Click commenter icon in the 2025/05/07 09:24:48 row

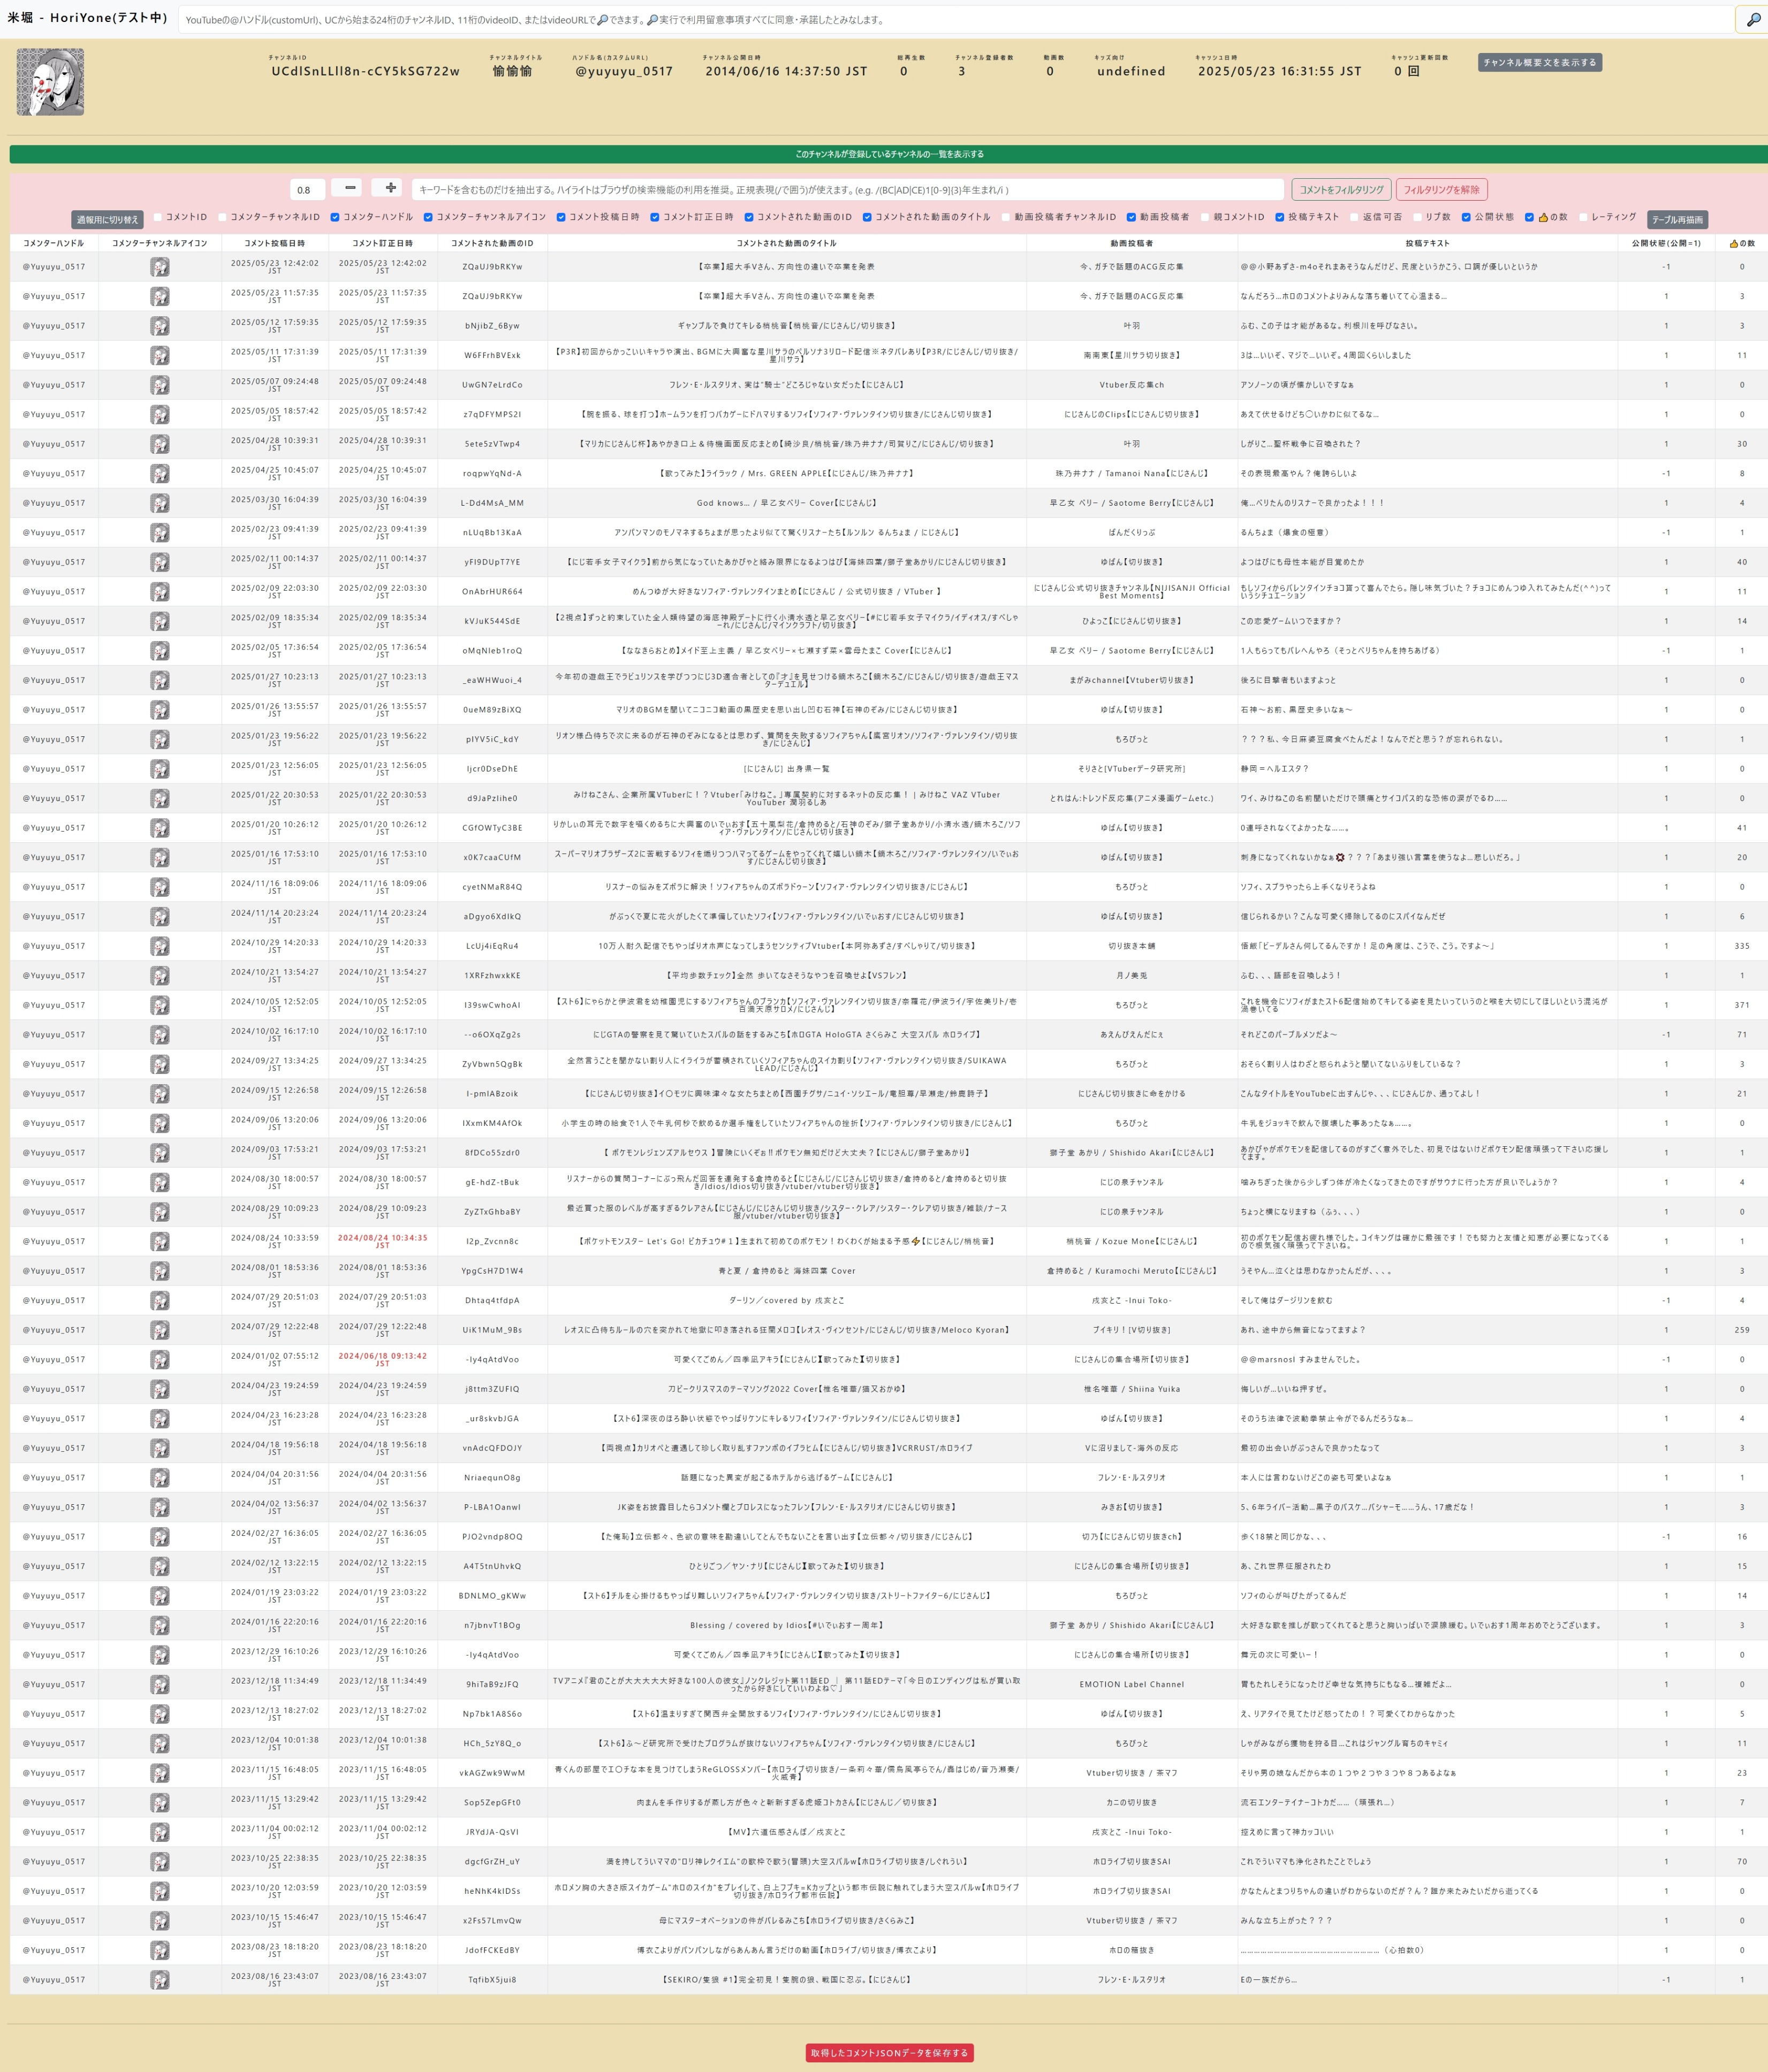pos(160,385)
